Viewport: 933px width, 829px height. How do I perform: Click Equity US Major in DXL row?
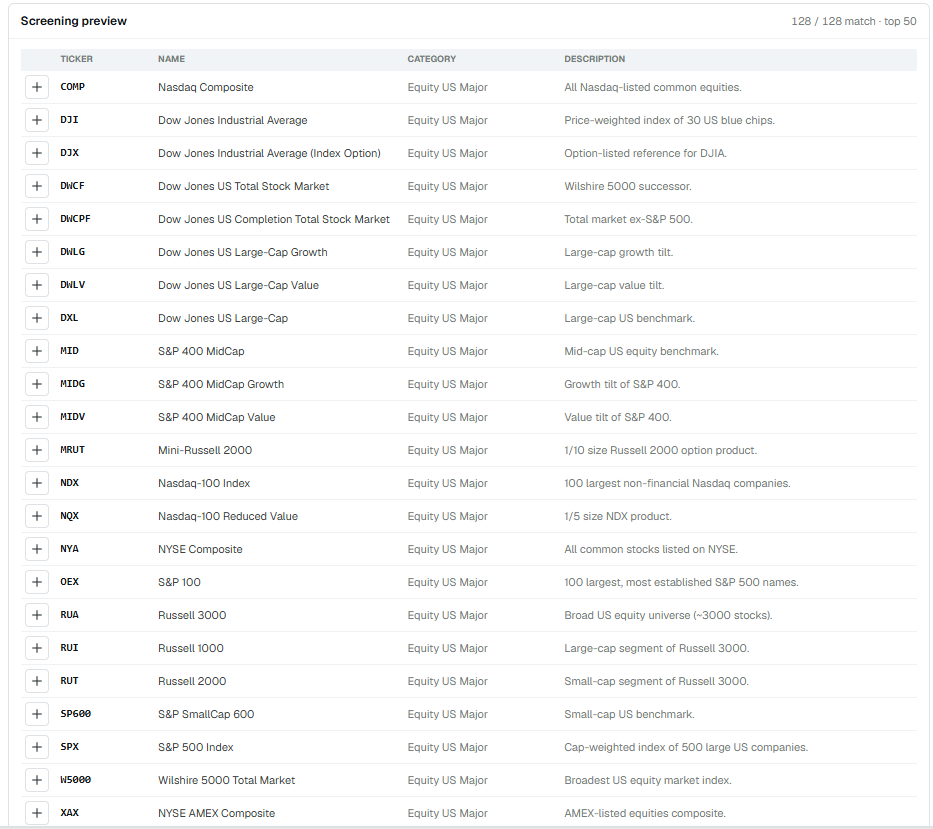pyautogui.click(x=447, y=318)
